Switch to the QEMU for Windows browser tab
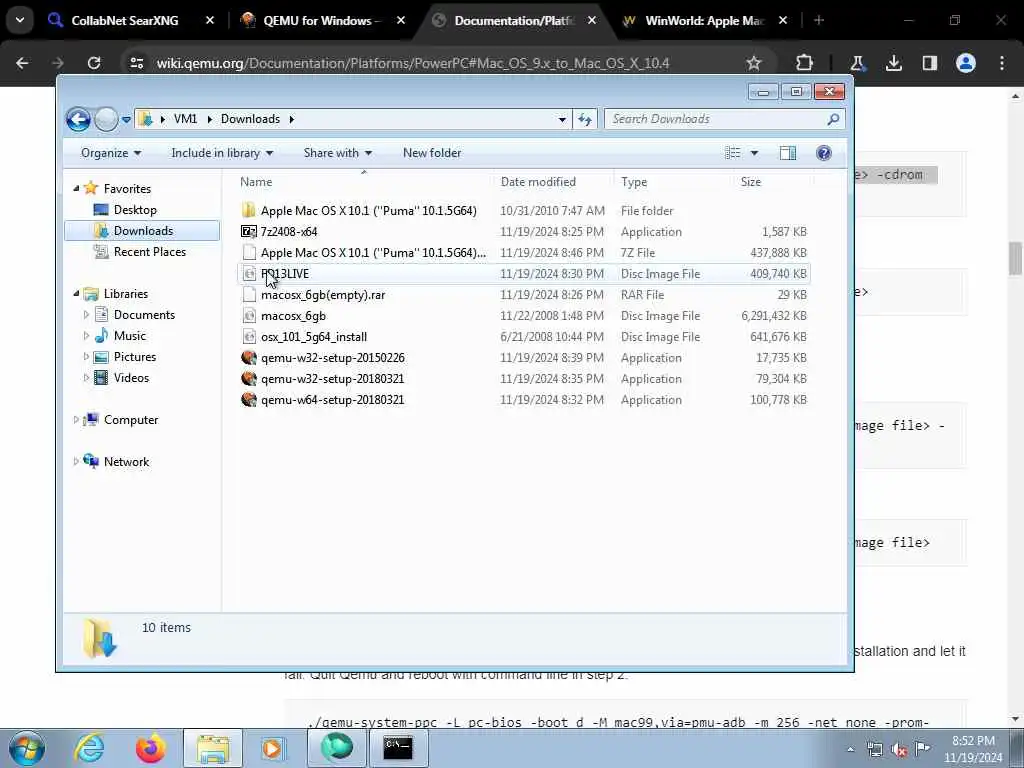The height and width of the screenshot is (768, 1024). tap(320, 21)
